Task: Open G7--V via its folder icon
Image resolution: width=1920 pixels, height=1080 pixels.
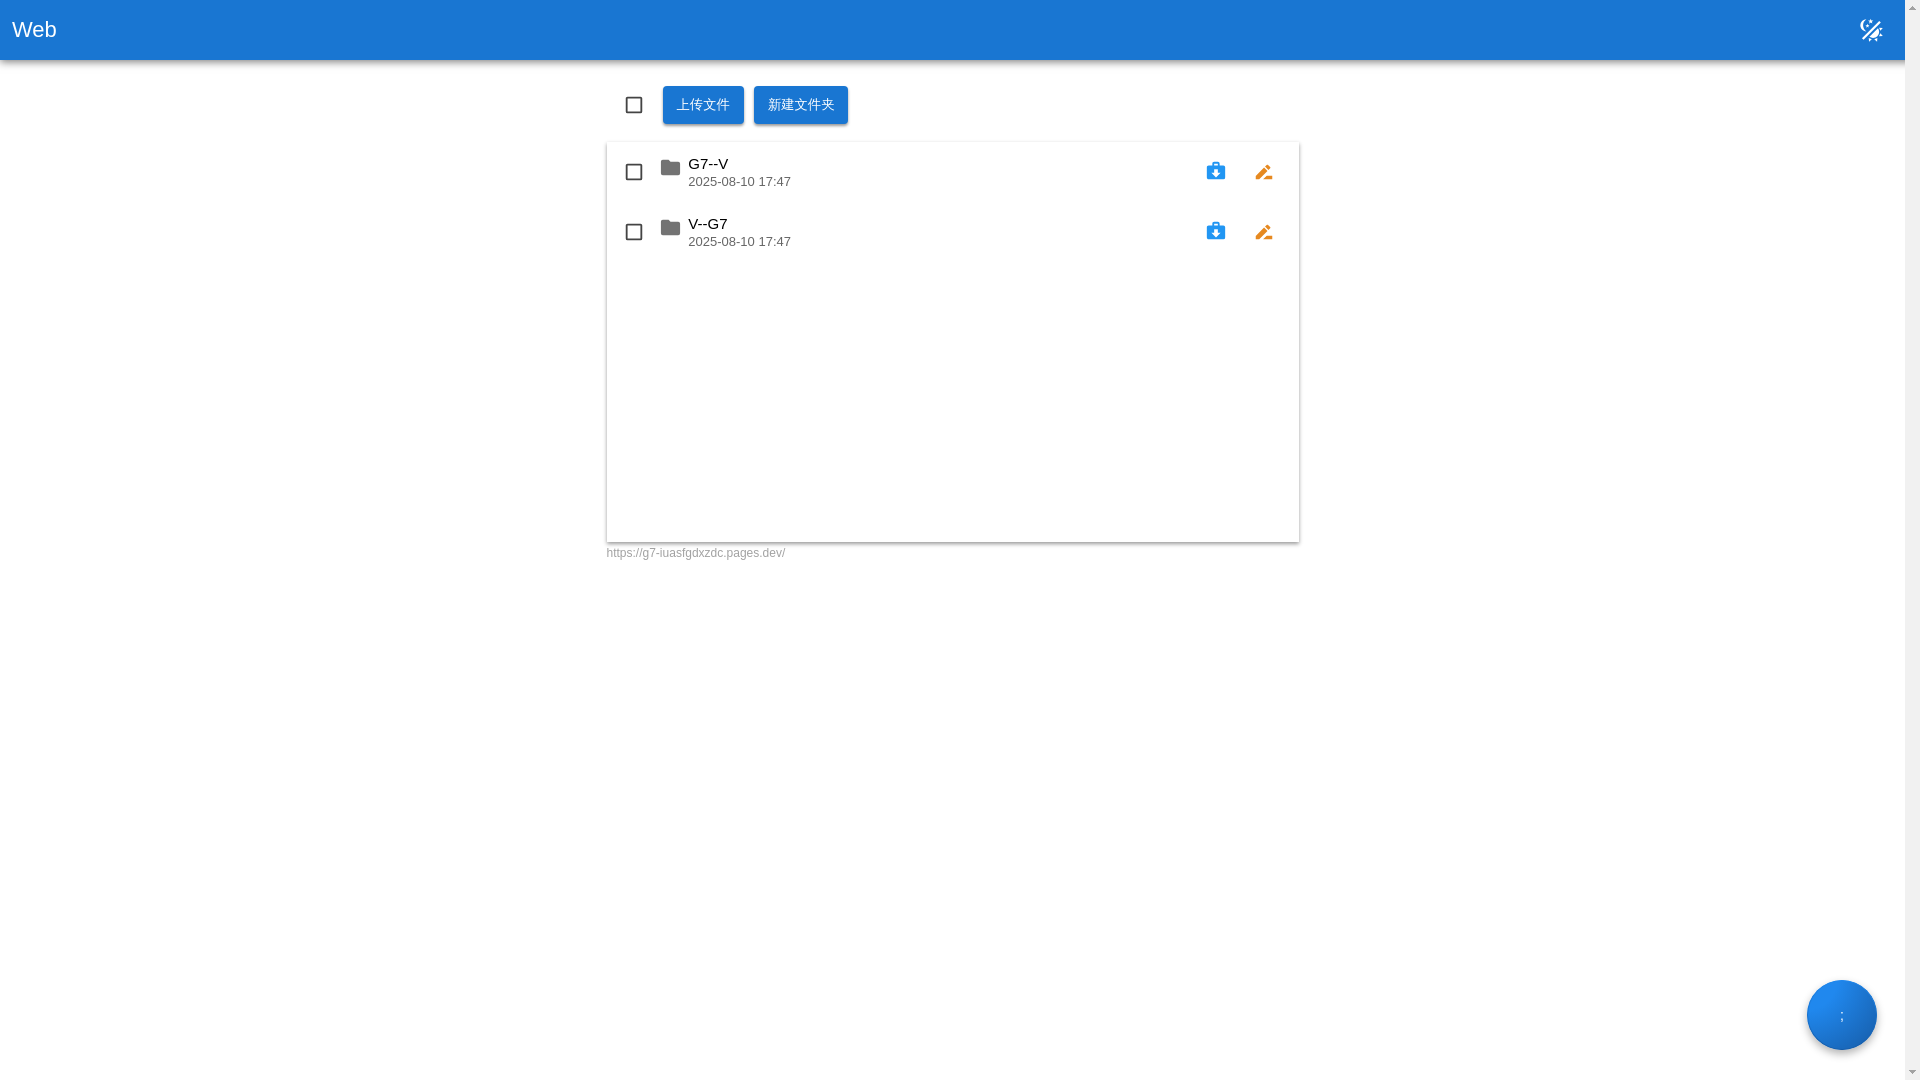Action: [670, 168]
